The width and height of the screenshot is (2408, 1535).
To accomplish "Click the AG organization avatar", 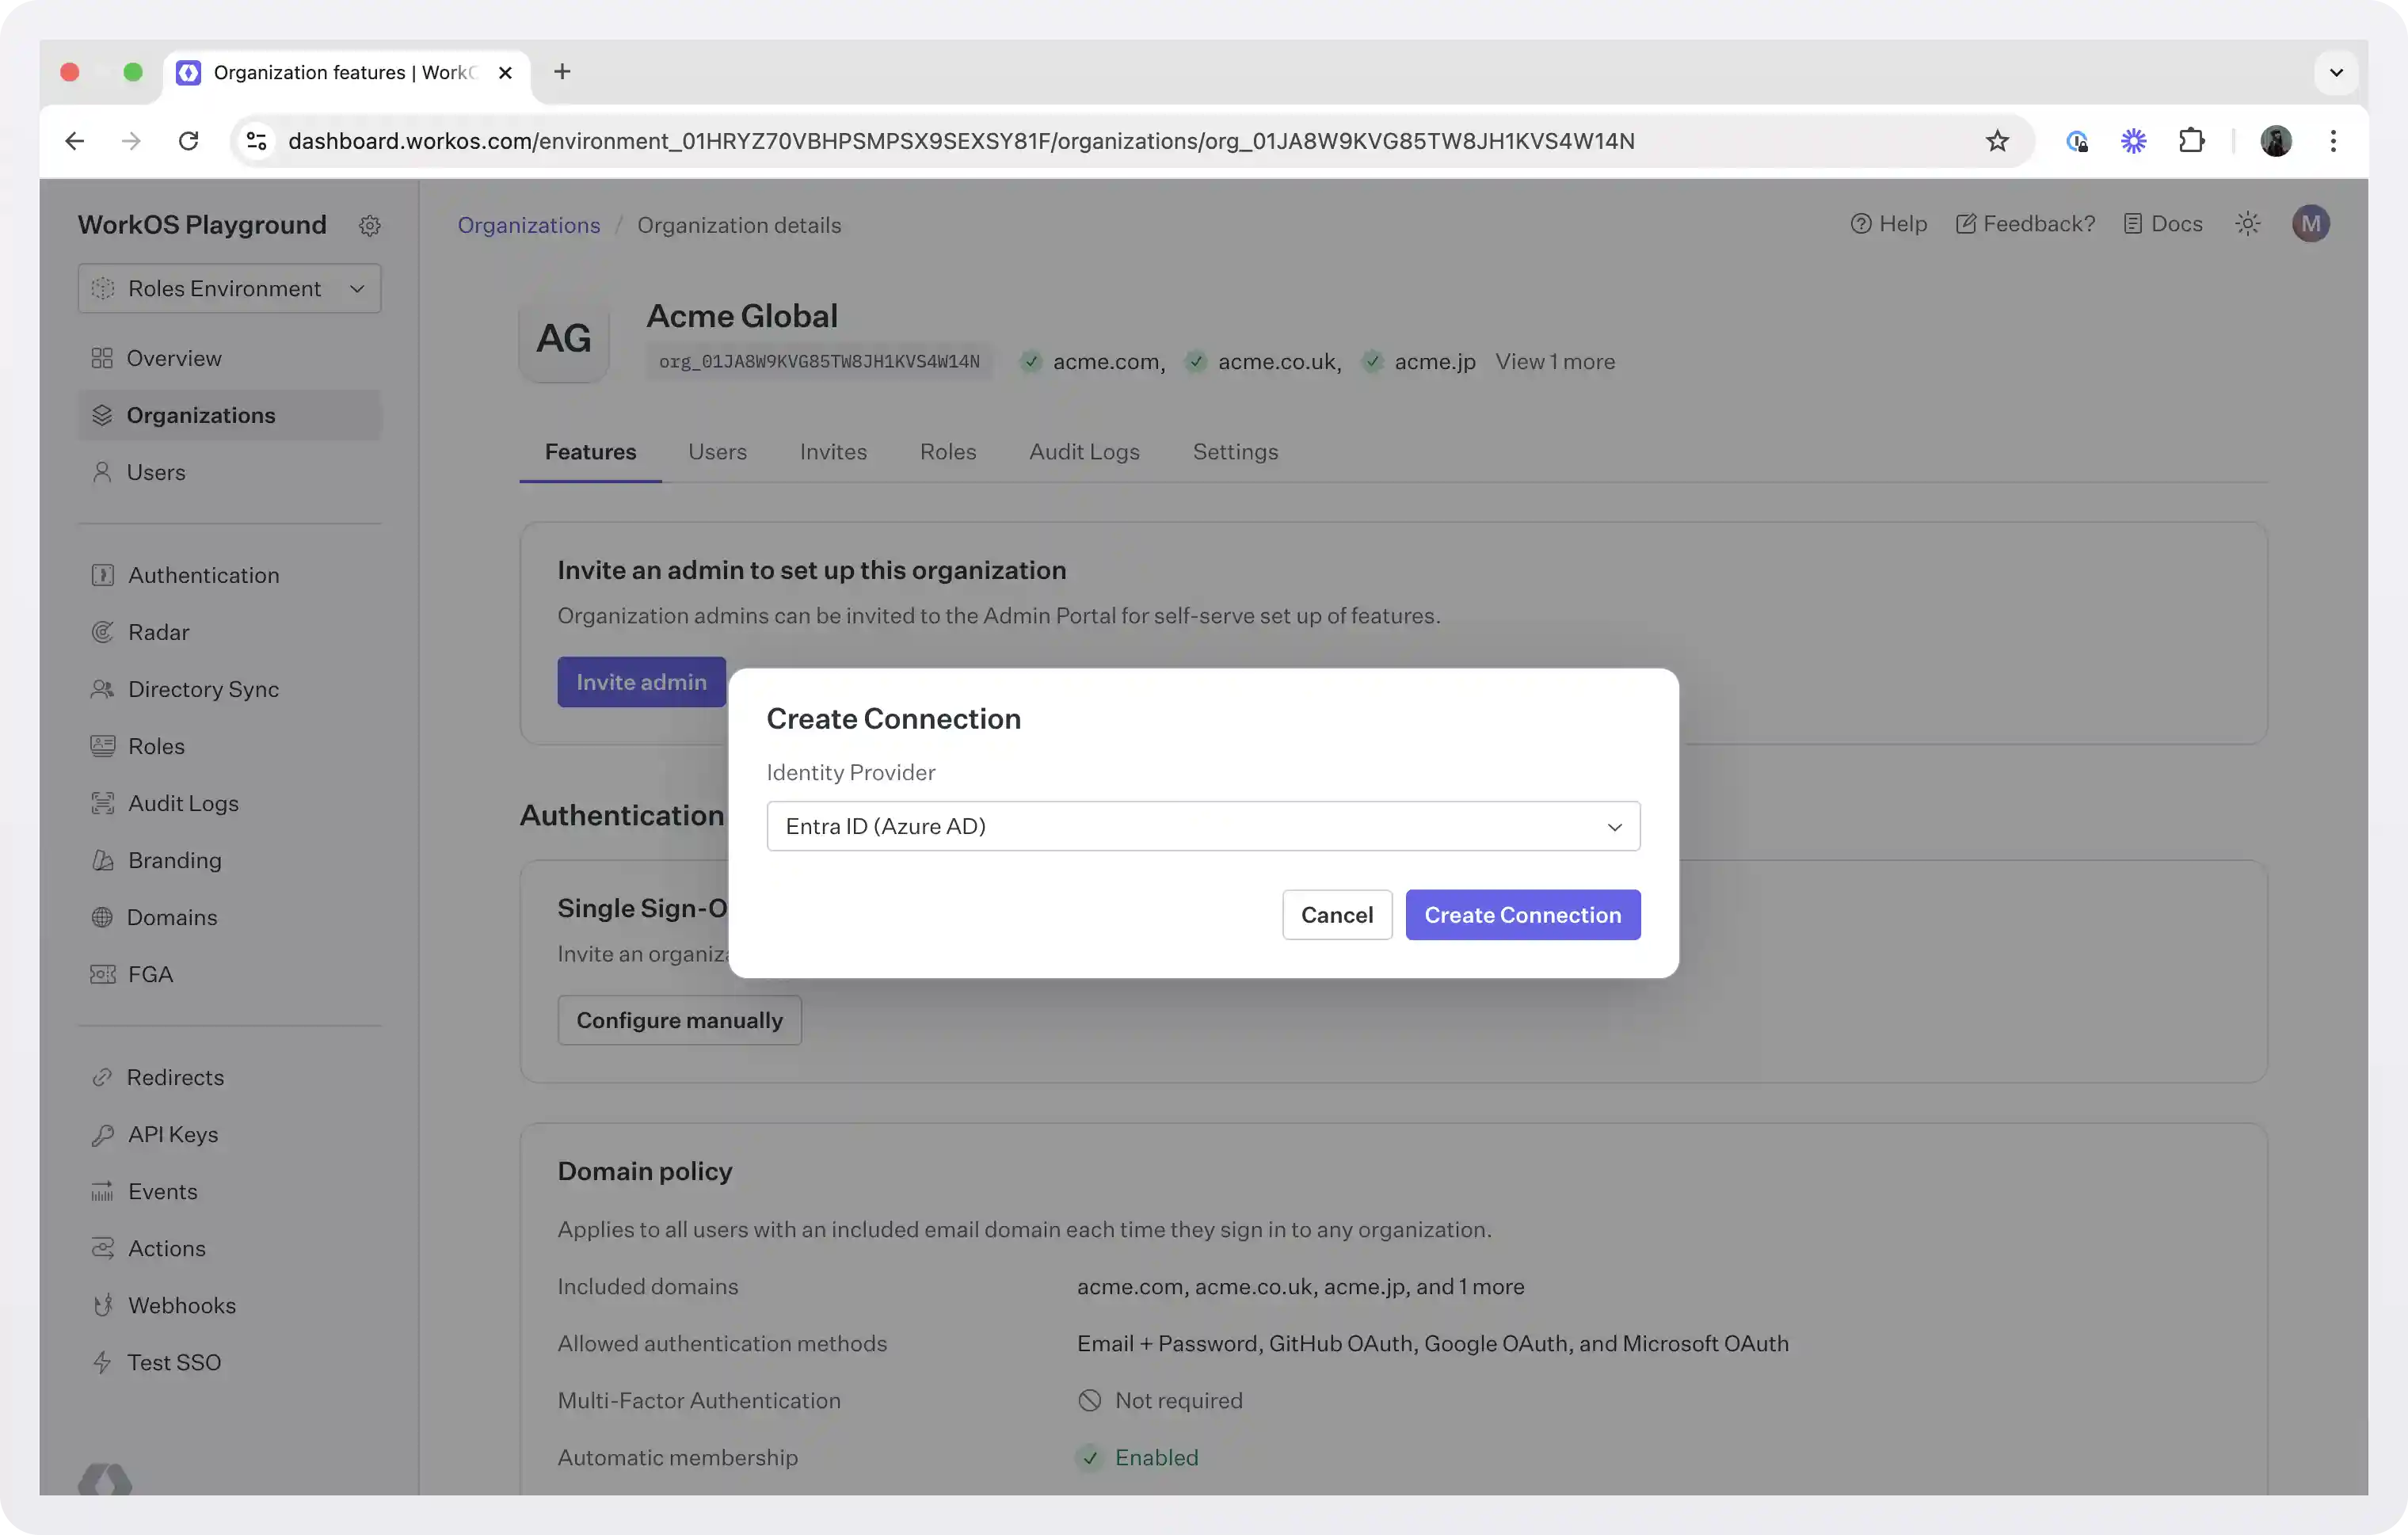I will tap(563, 339).
